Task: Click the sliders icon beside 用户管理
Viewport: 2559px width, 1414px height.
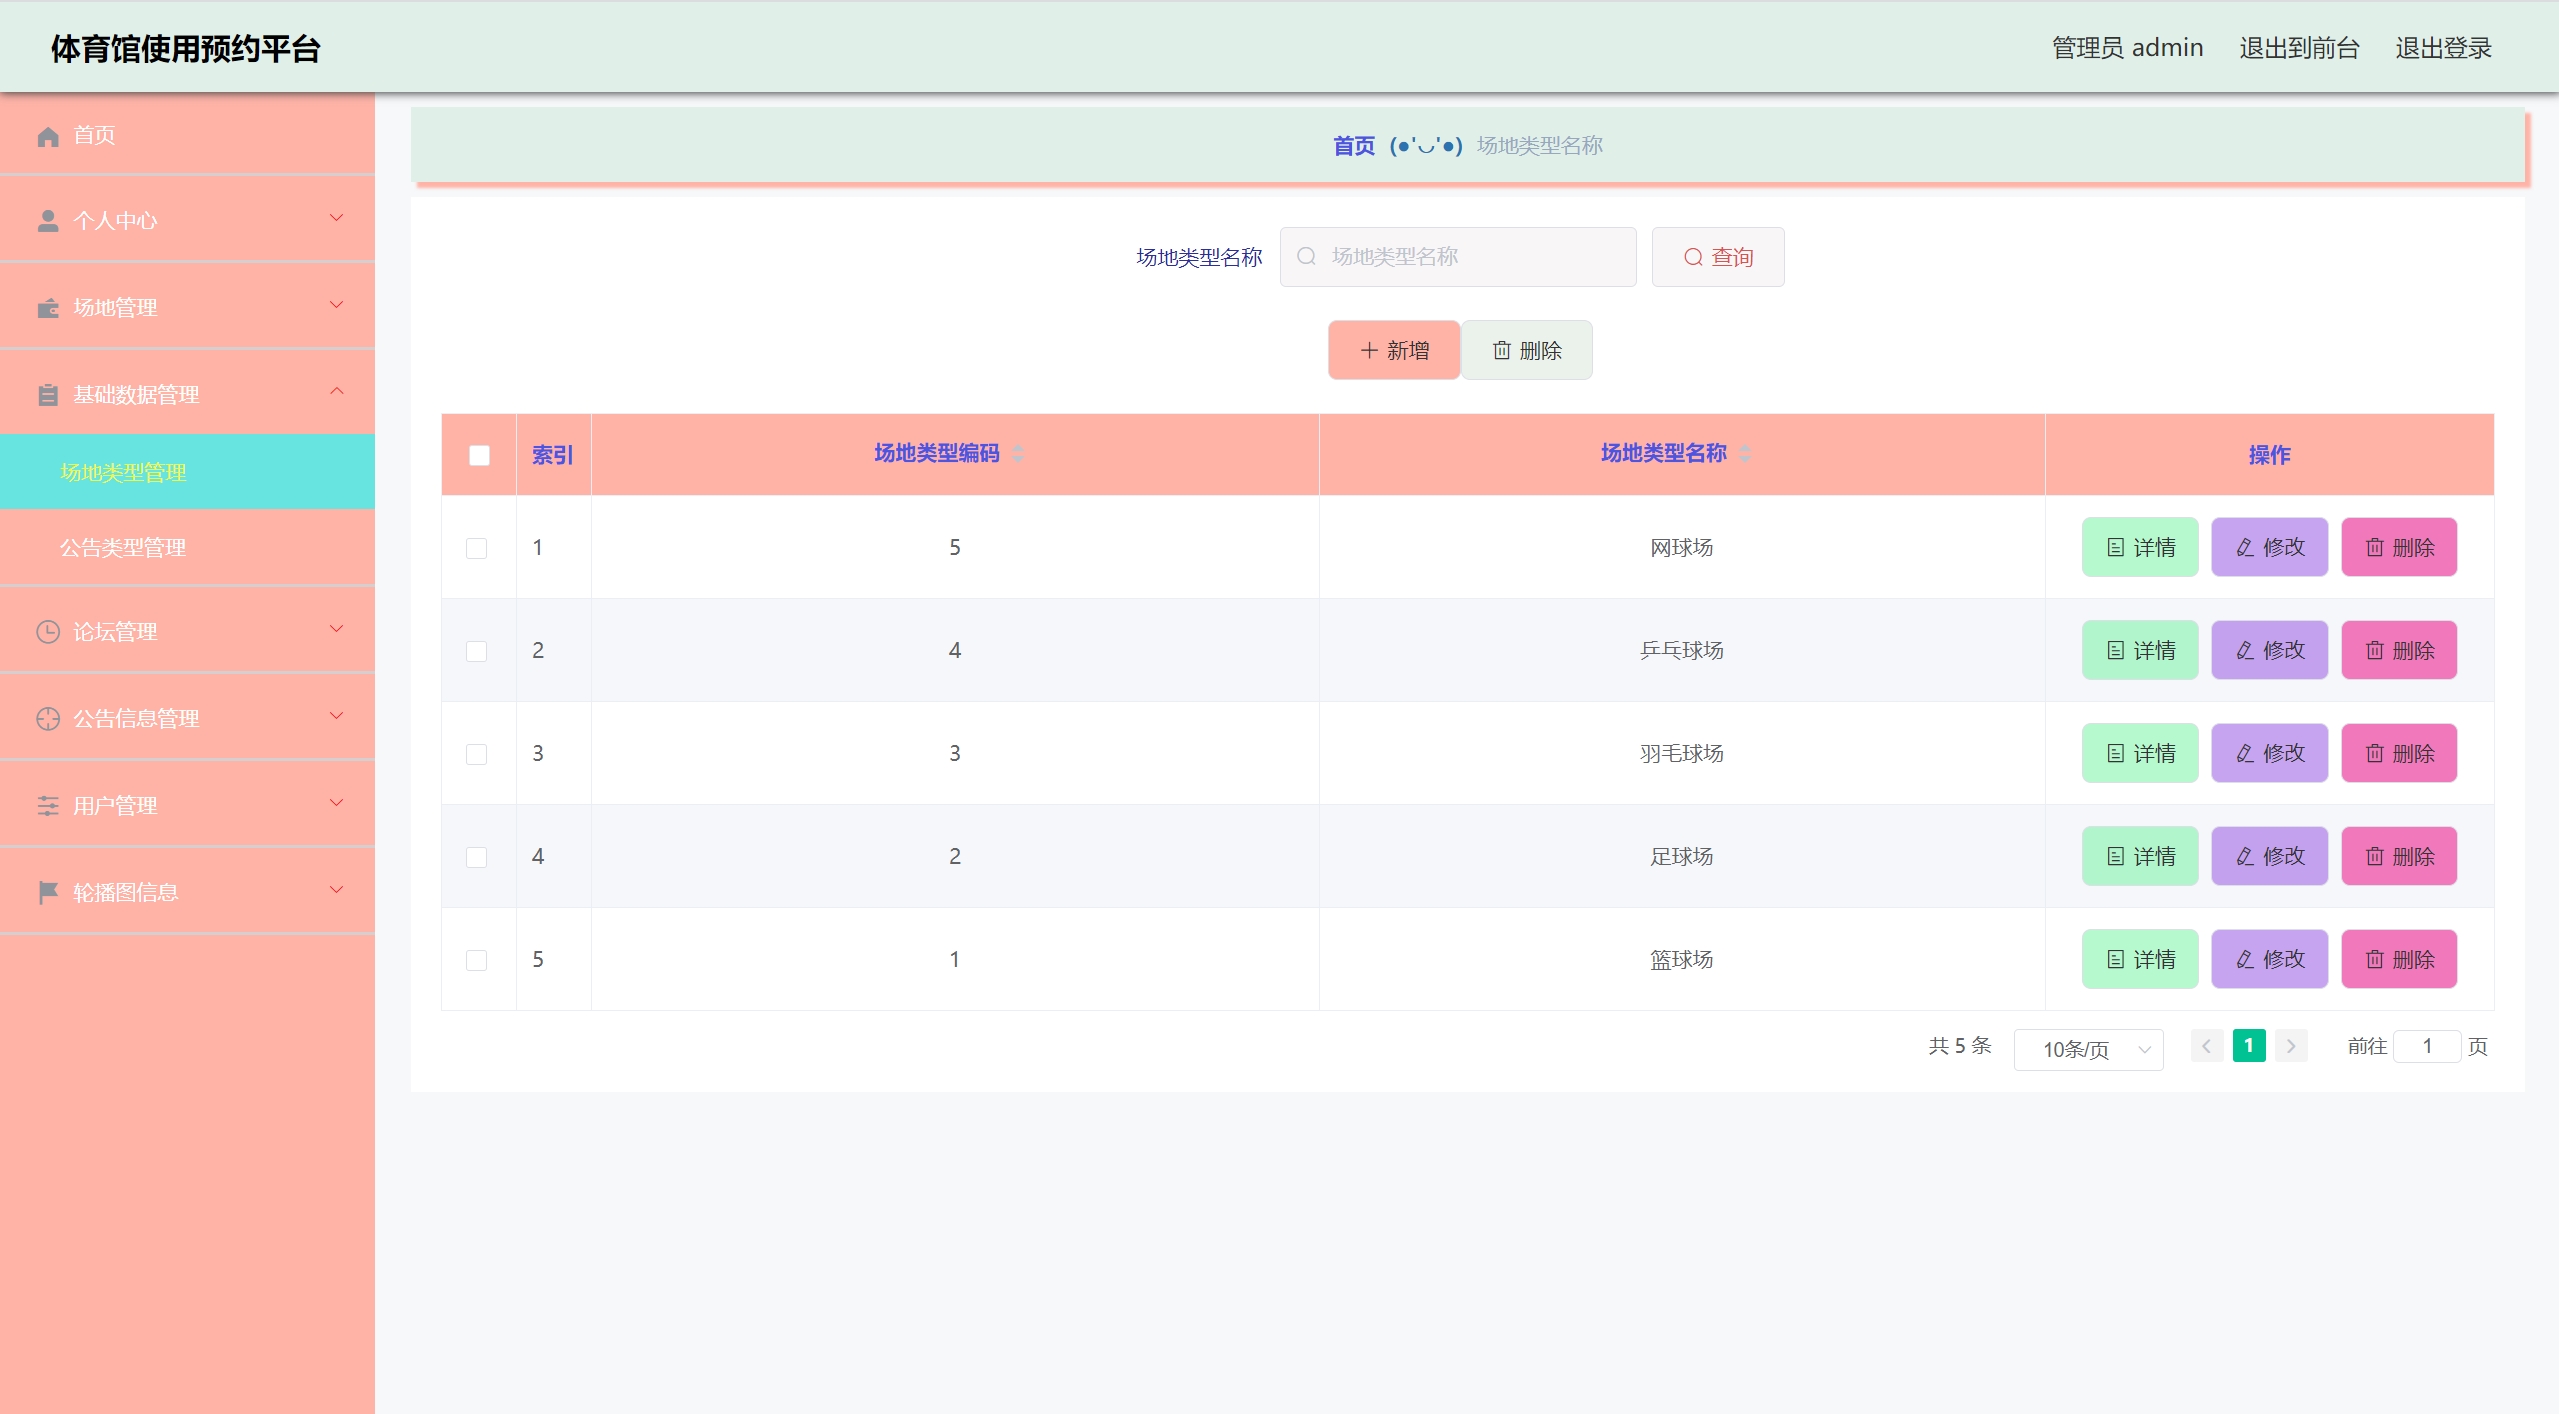Action: pos(48,806)
